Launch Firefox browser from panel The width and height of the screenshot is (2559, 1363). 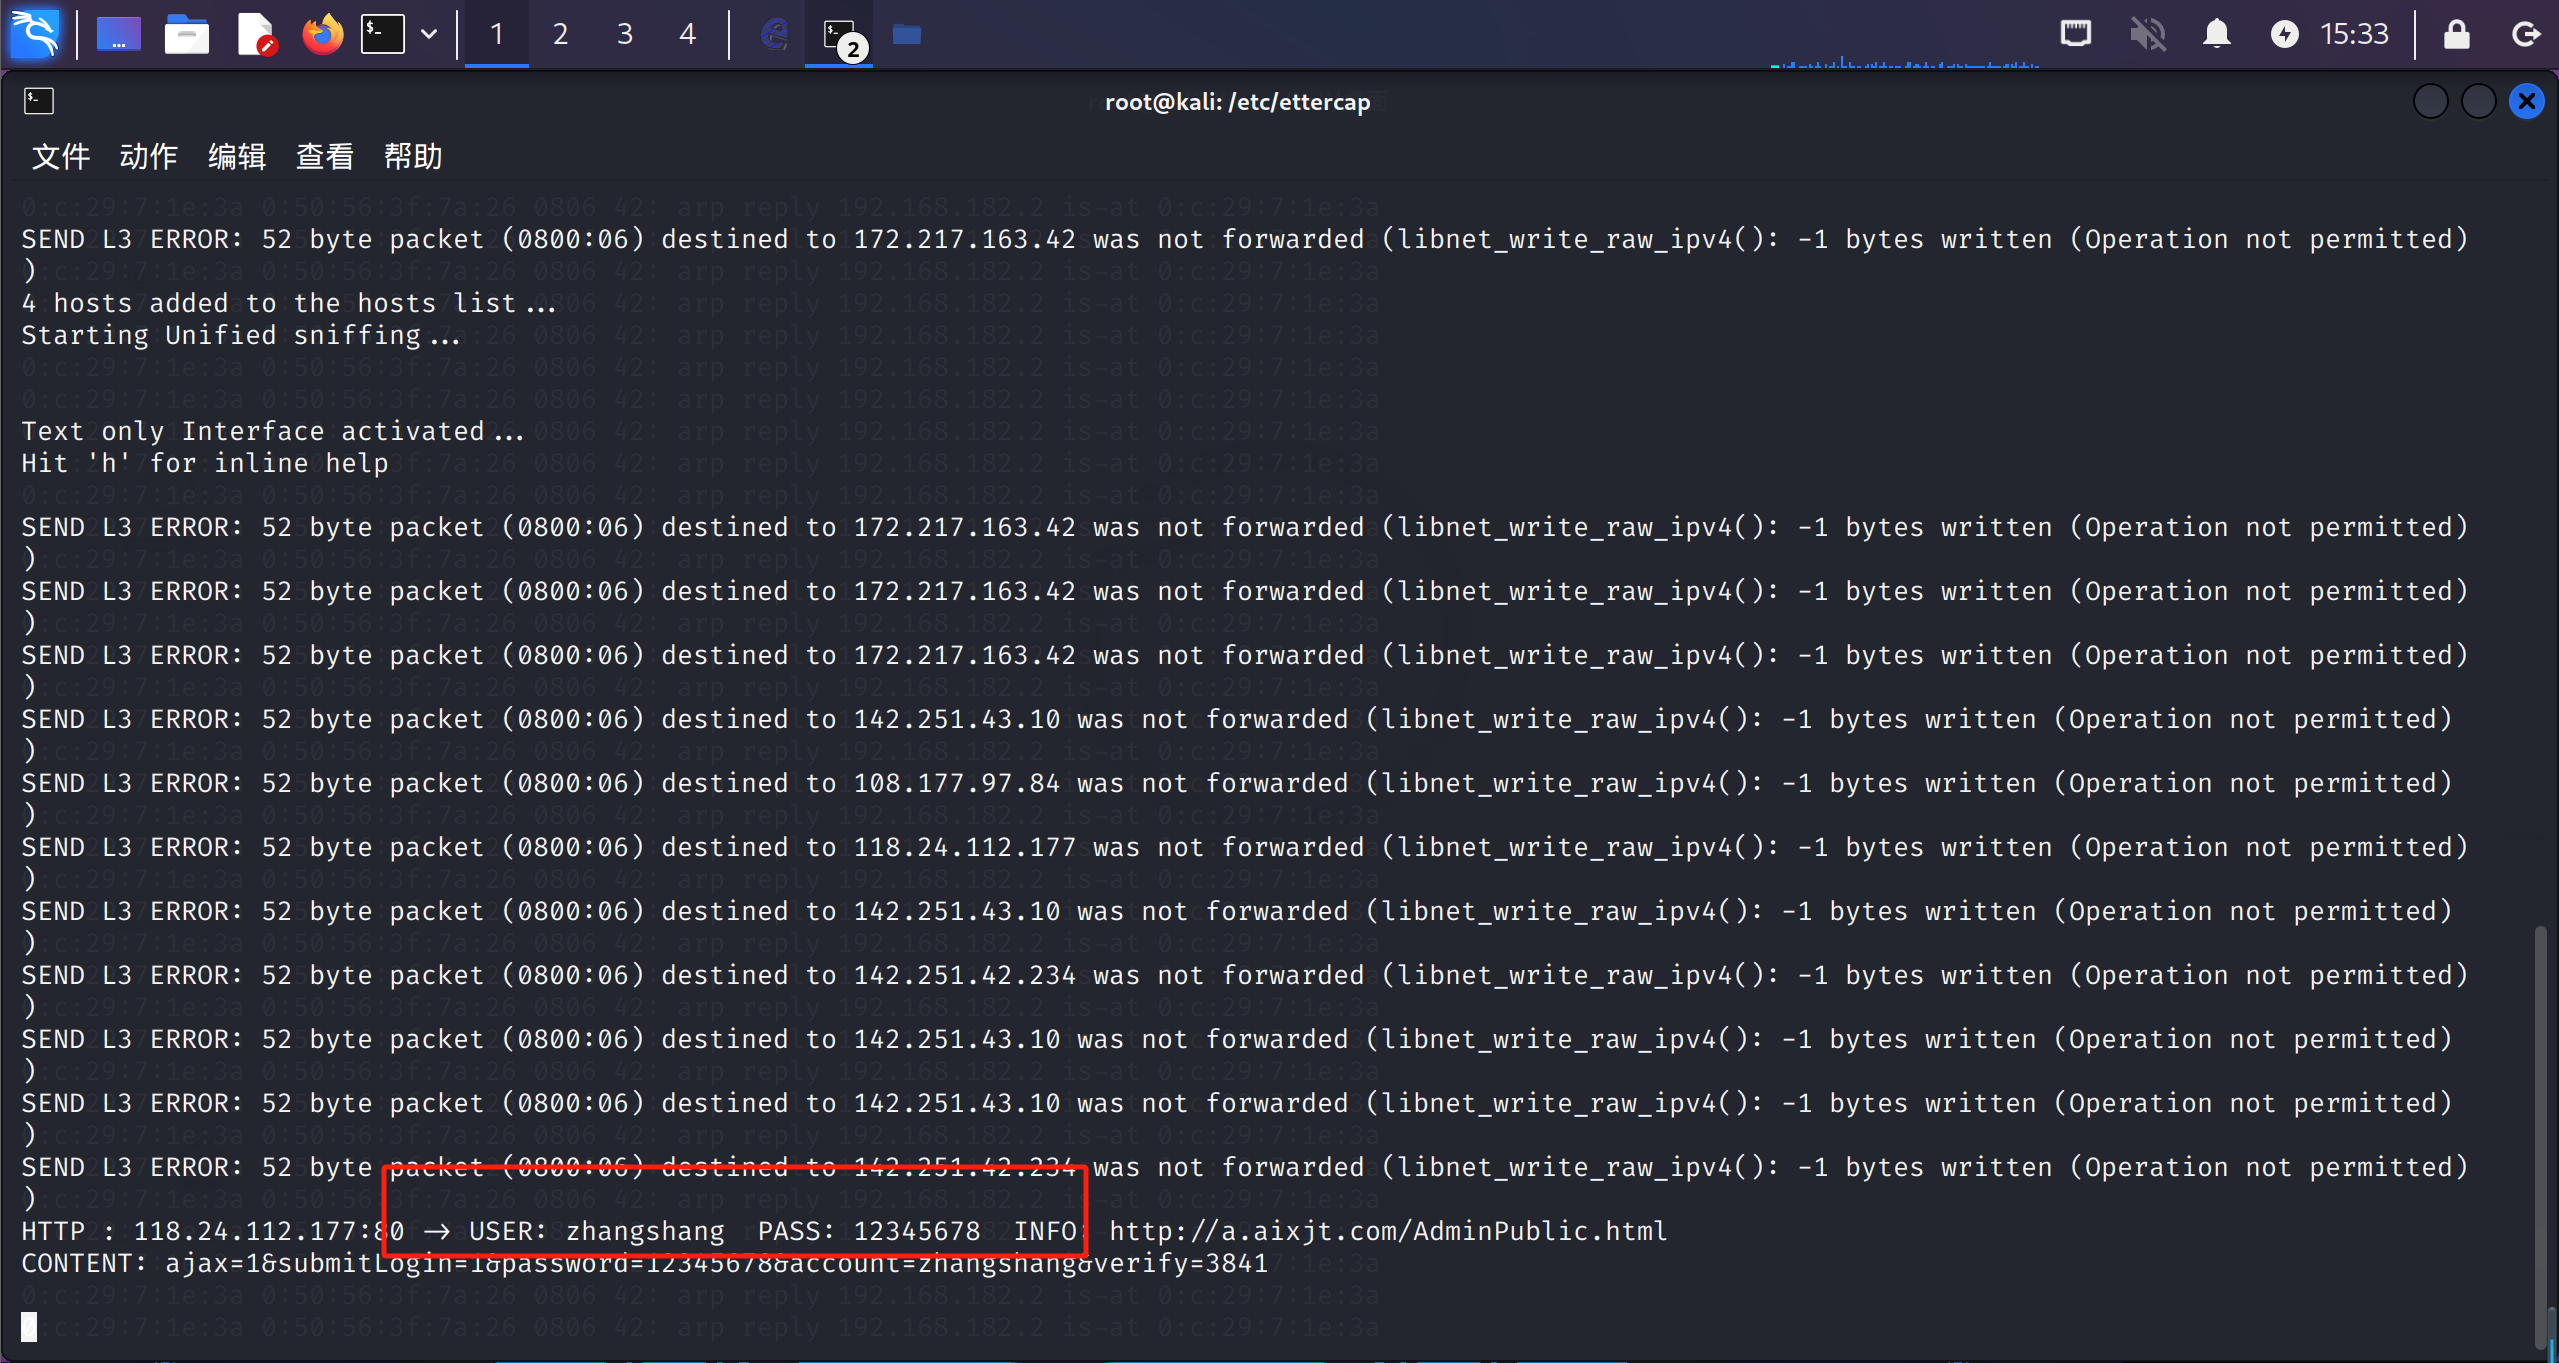[322, 34]
